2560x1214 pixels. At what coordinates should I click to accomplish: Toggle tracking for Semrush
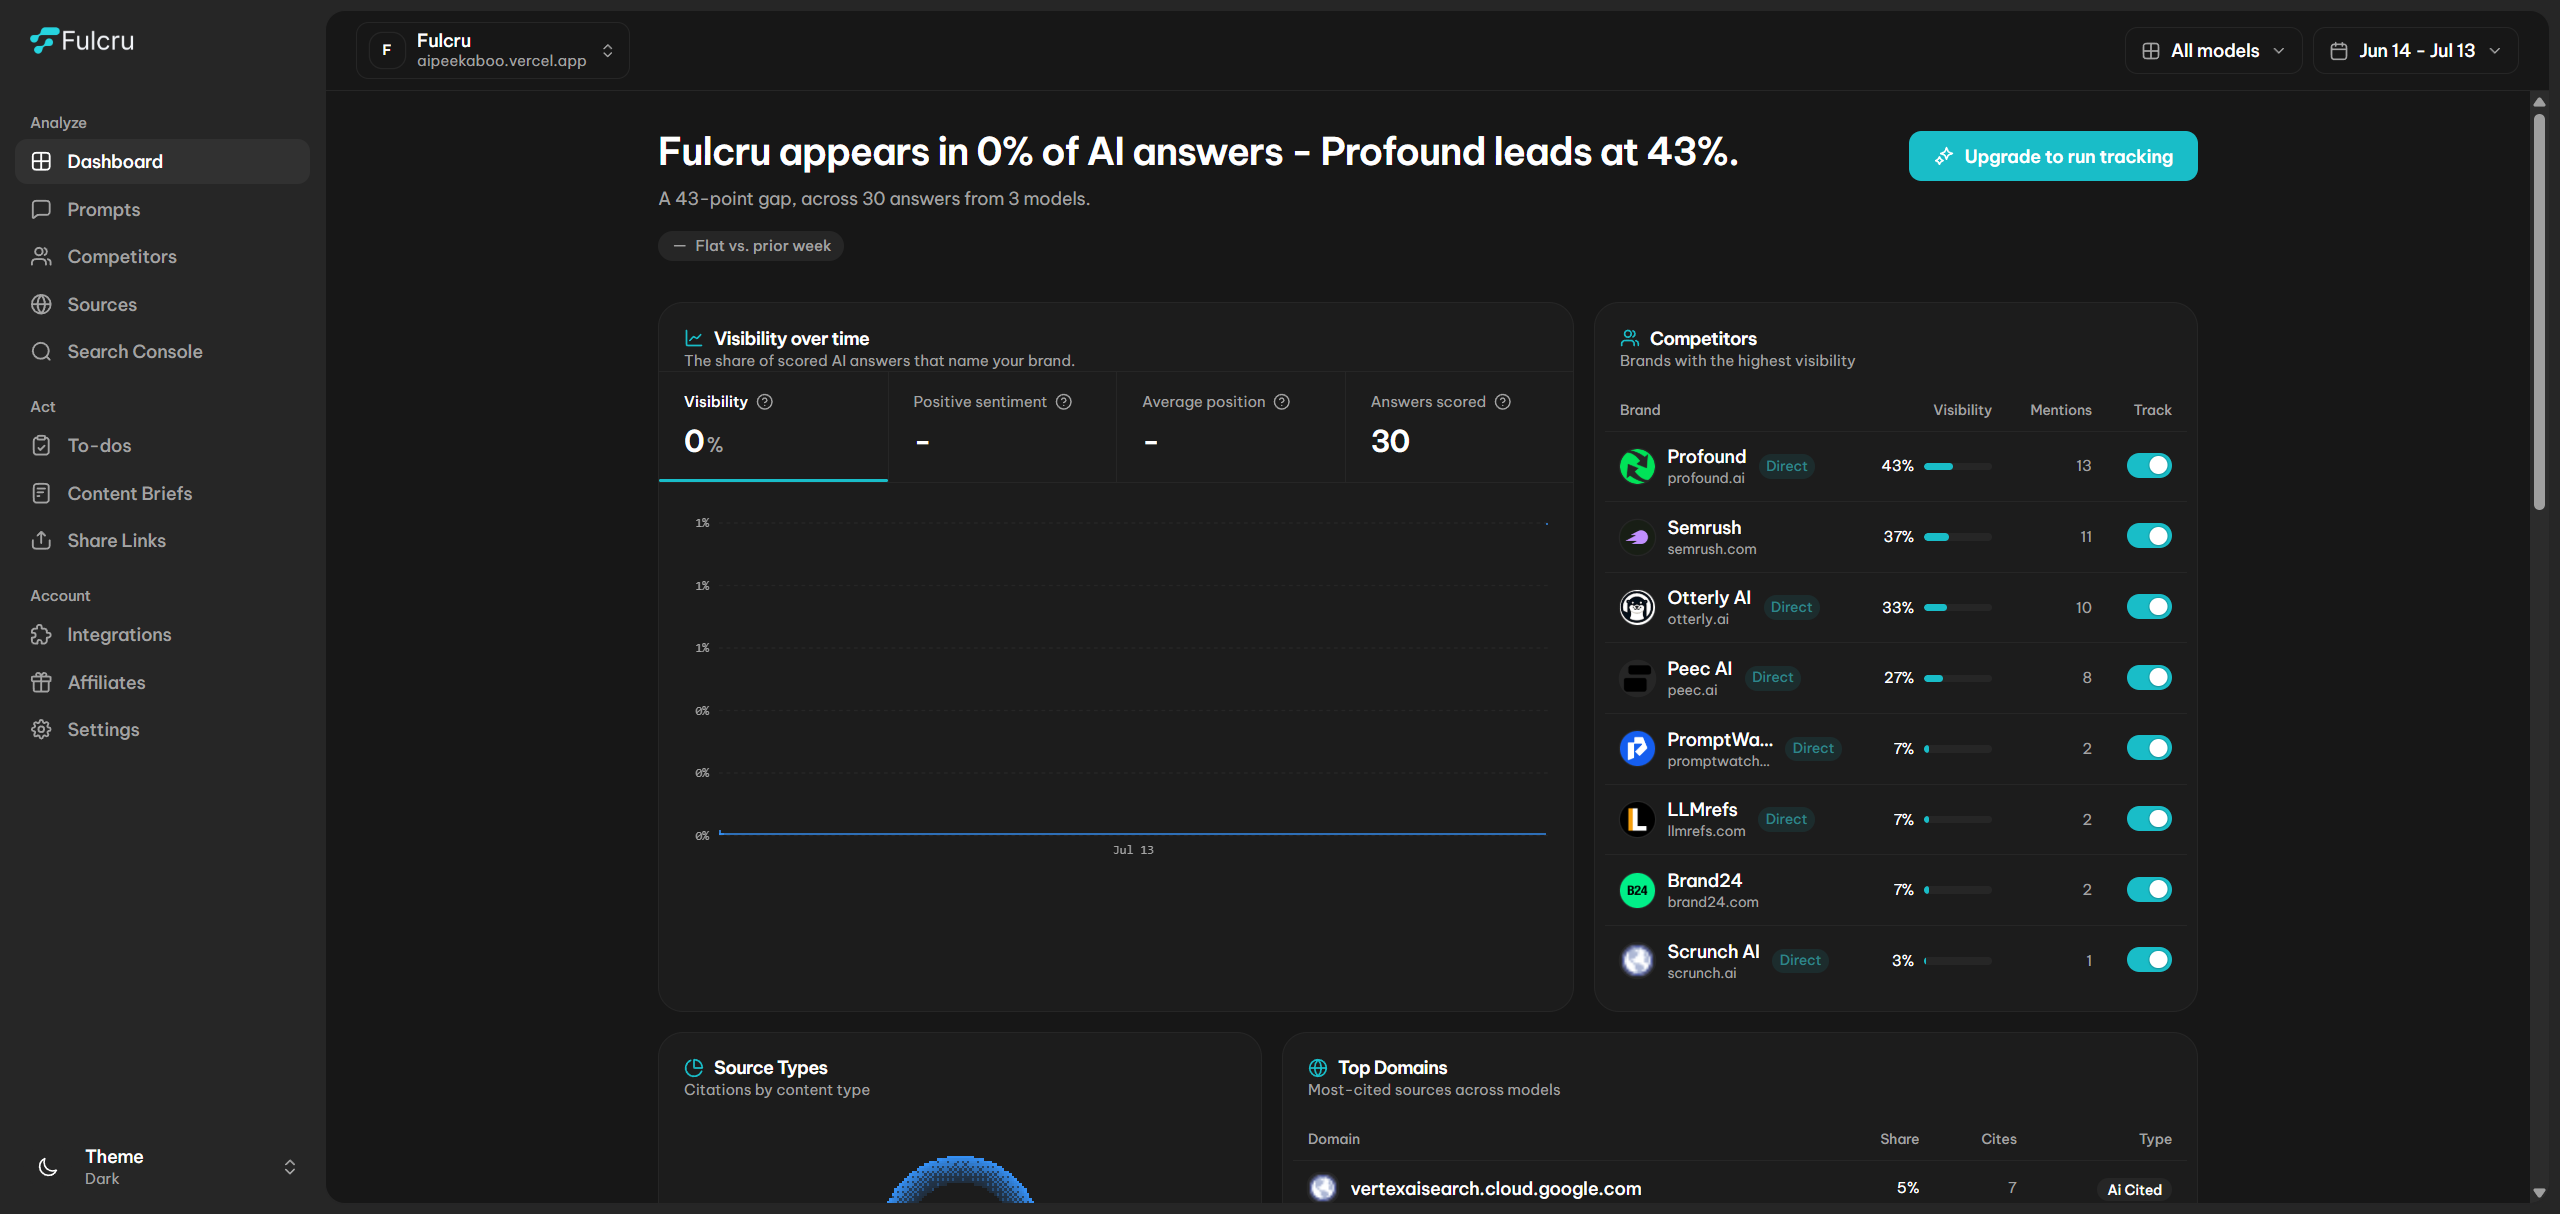[x=2149, y=536]
